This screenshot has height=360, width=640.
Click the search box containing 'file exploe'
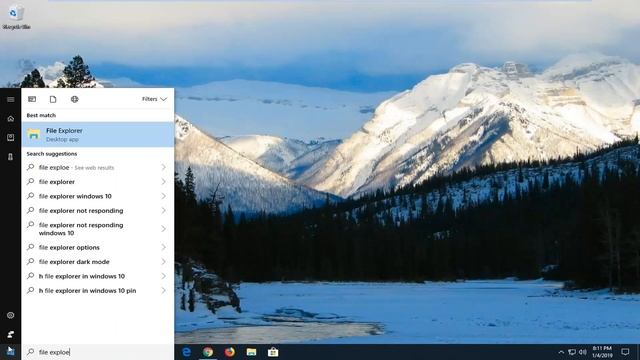point(98,352)
